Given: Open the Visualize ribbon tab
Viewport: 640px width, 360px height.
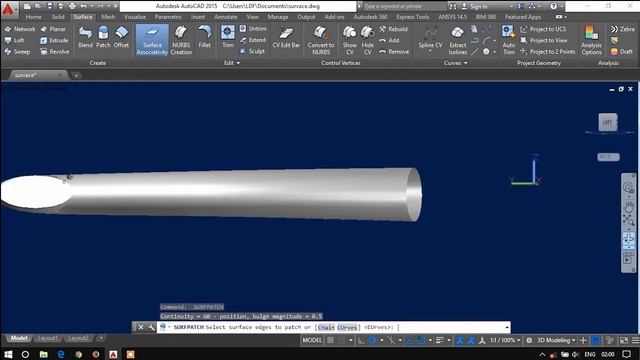Looking at the screenshot, I should (135, 17).
